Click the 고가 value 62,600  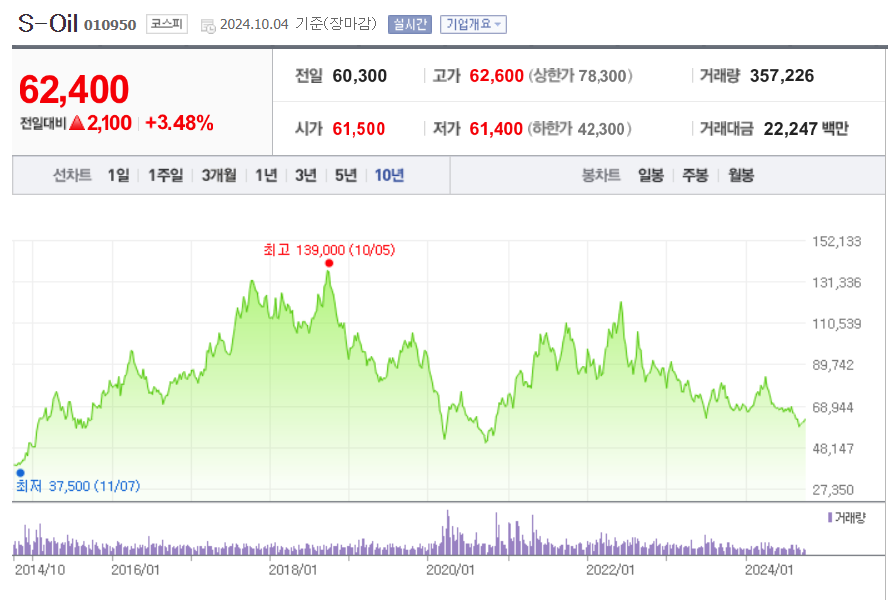pyautogui.click(x=497, y=76)
